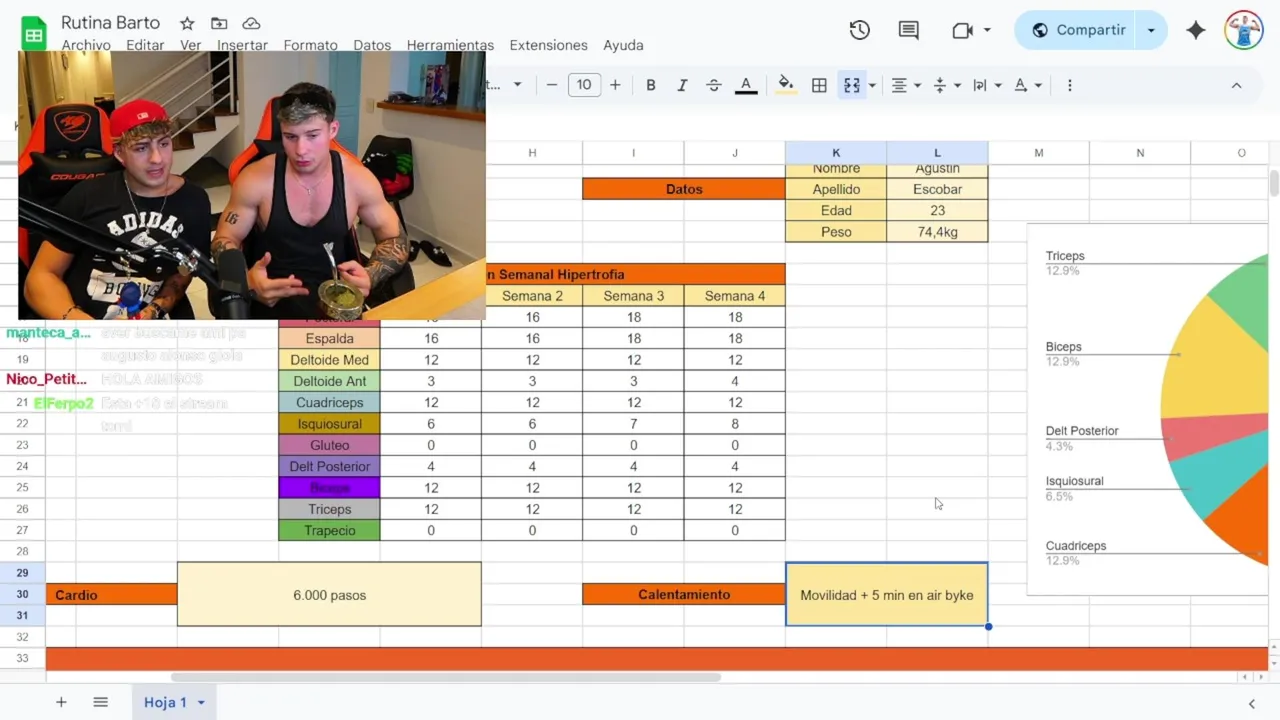This screenshot has height=720, width=1280.
Task: Open the all sheets list icon
Action: pos(100,702)
